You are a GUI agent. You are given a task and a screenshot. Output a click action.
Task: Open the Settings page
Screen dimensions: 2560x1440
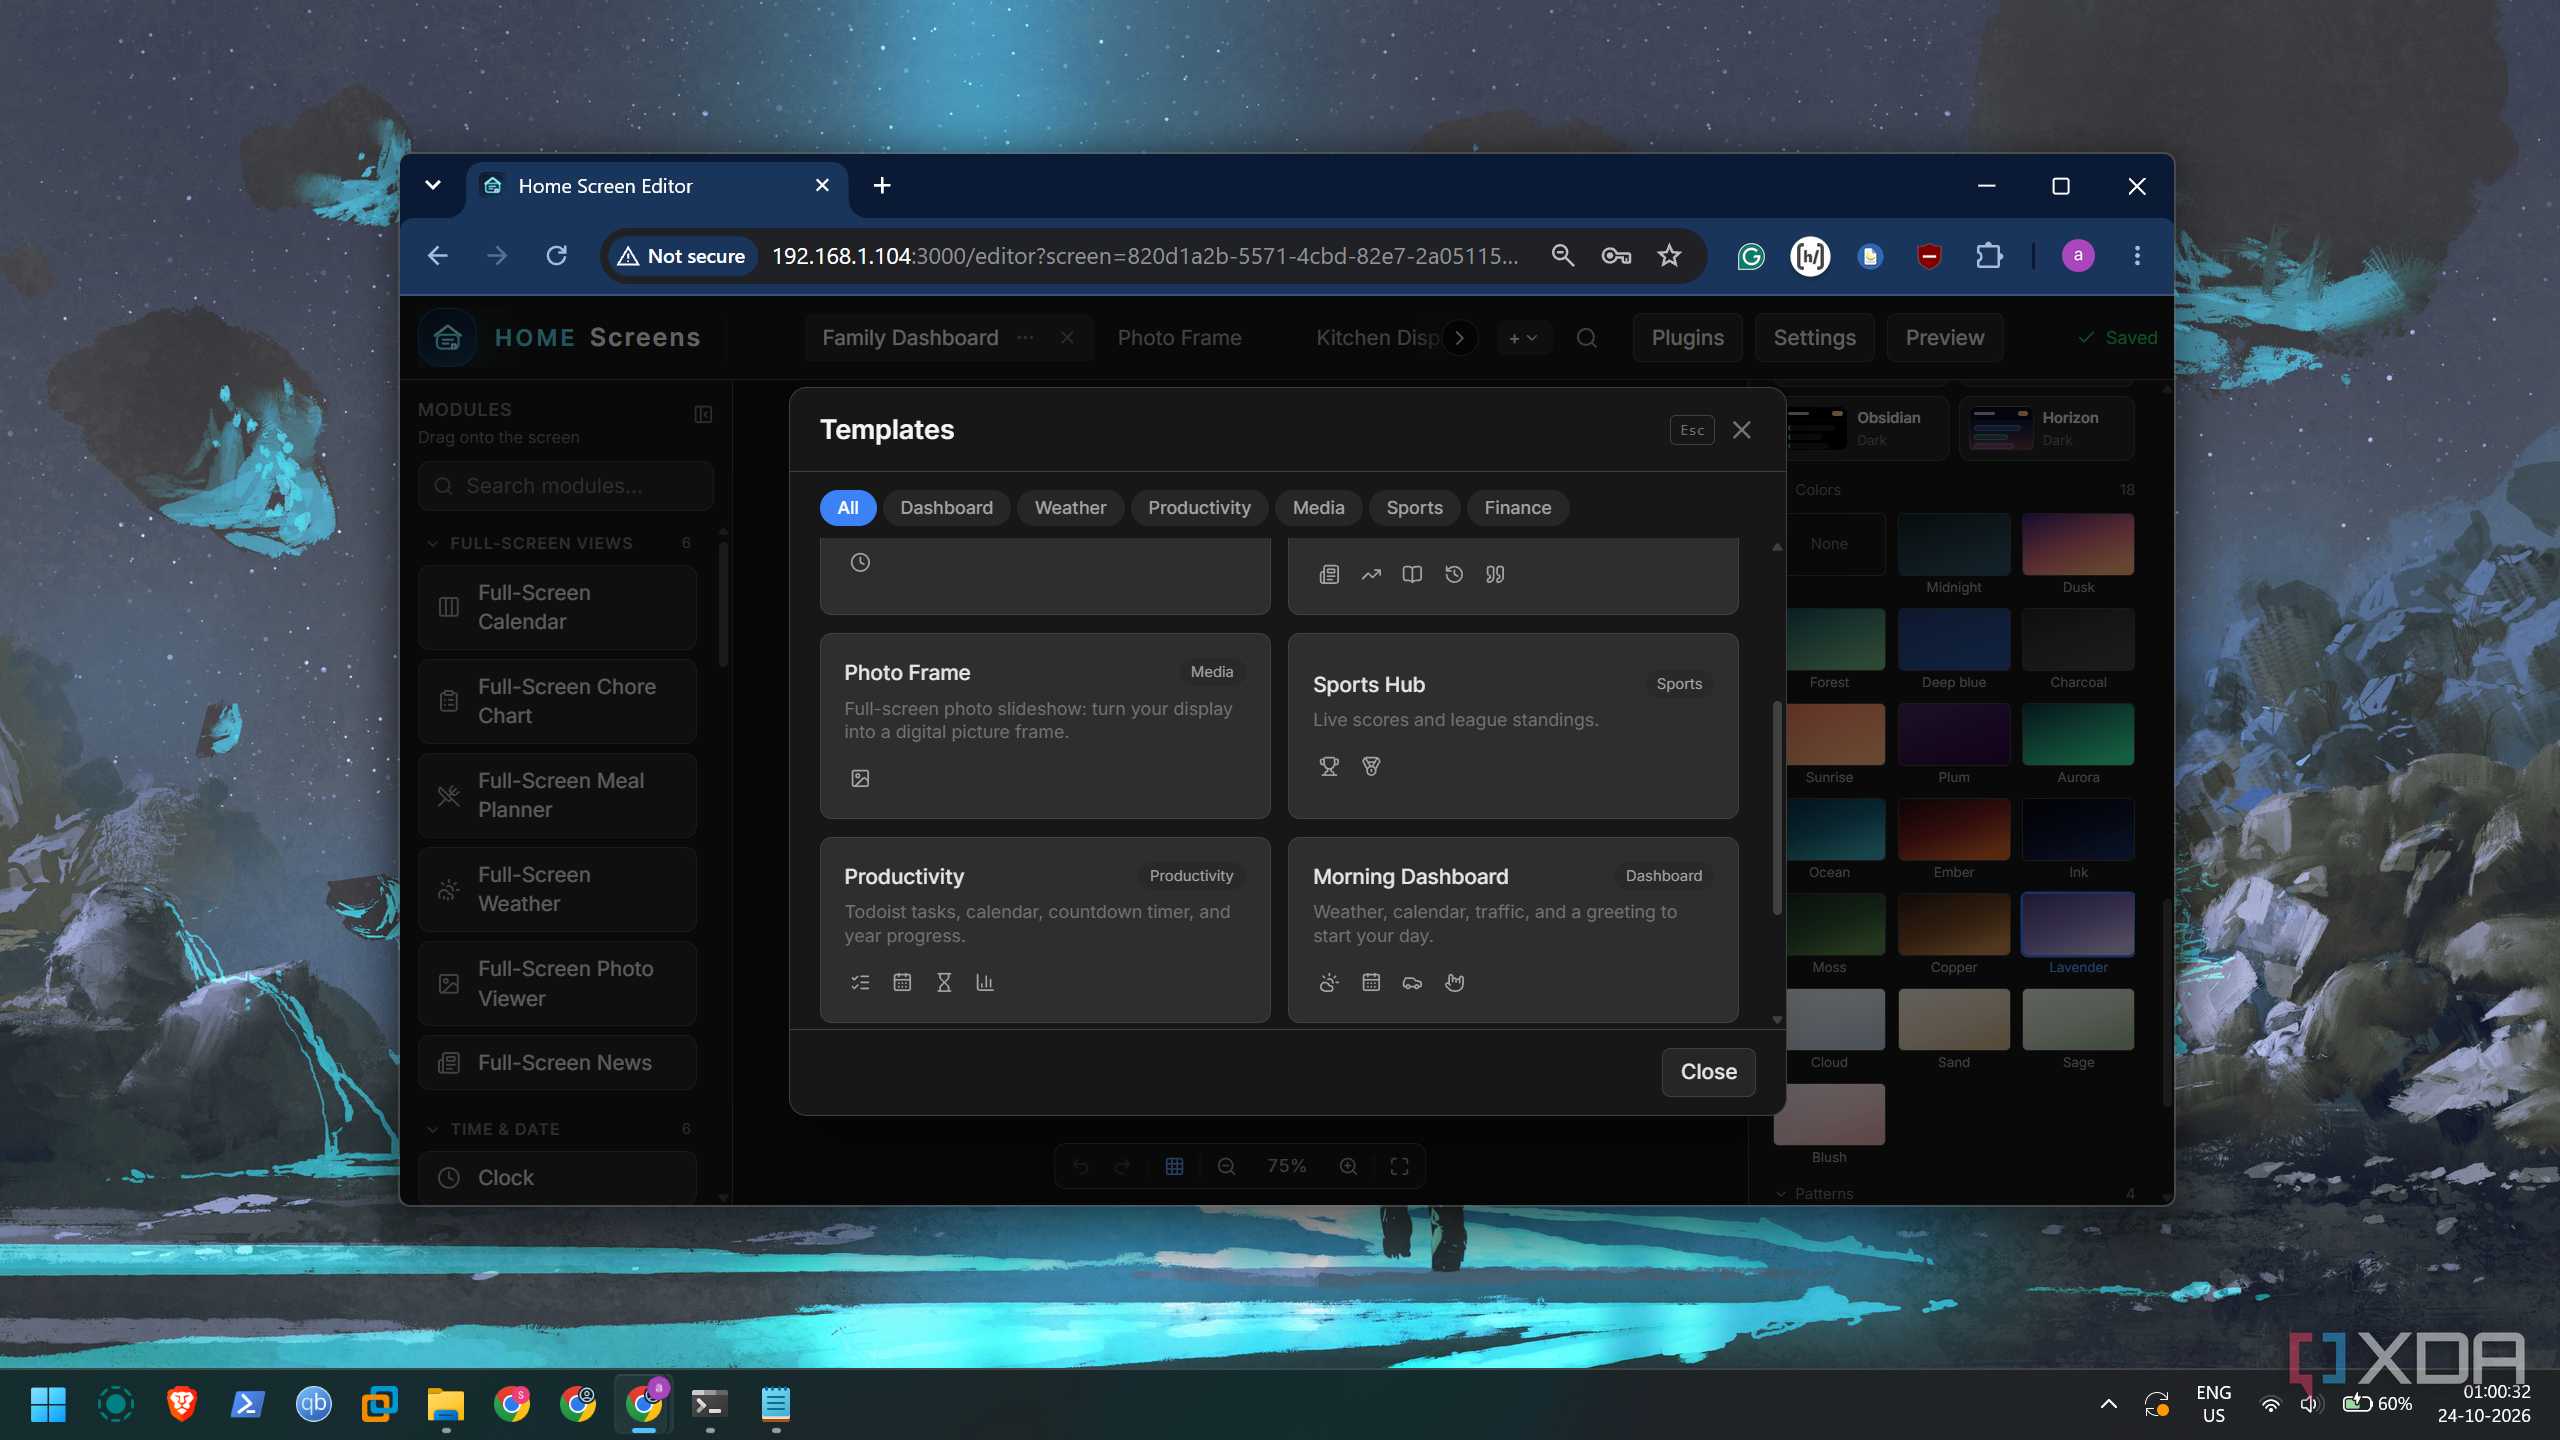coord(1814,338)
